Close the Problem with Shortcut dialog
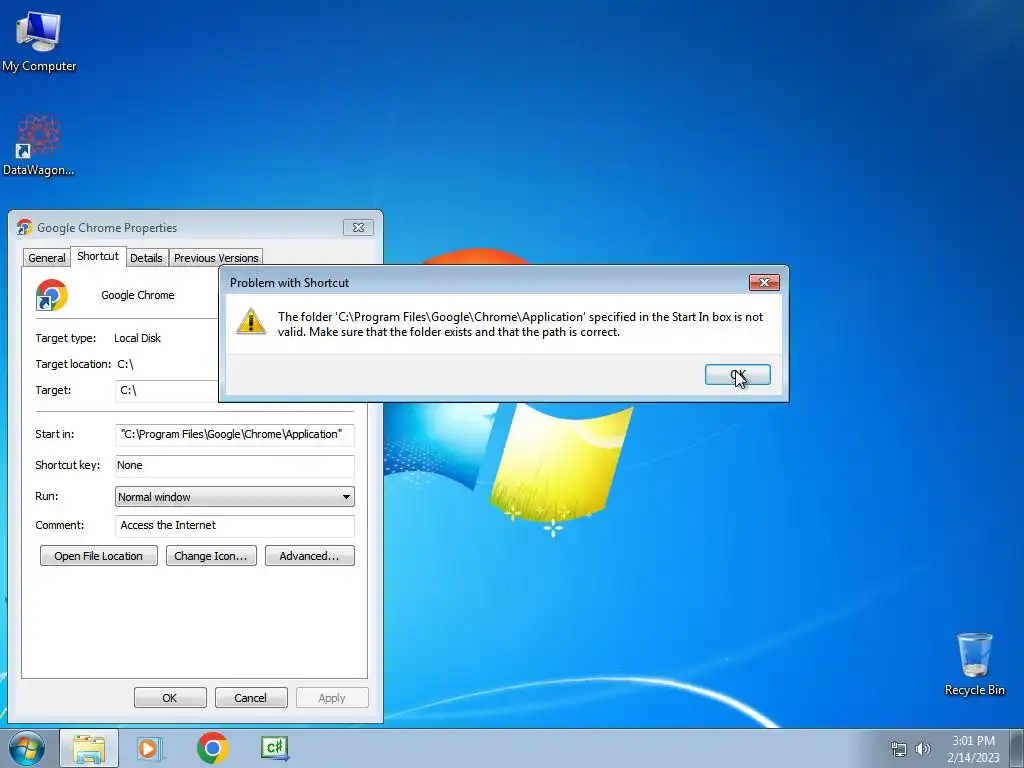 (764, 282)
